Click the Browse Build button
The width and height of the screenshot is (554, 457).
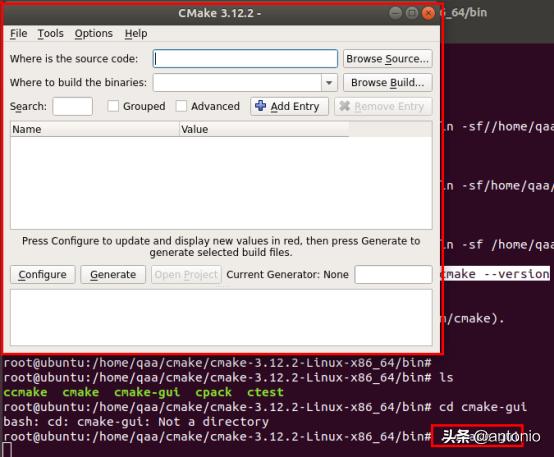388,83
